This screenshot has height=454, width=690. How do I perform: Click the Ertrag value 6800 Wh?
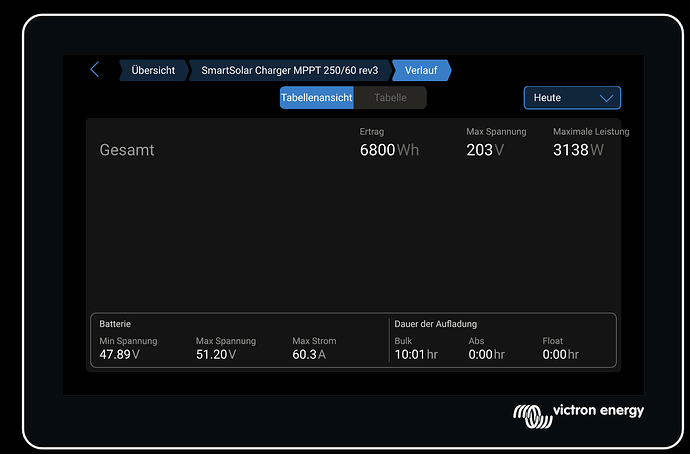tap(389, 150)
